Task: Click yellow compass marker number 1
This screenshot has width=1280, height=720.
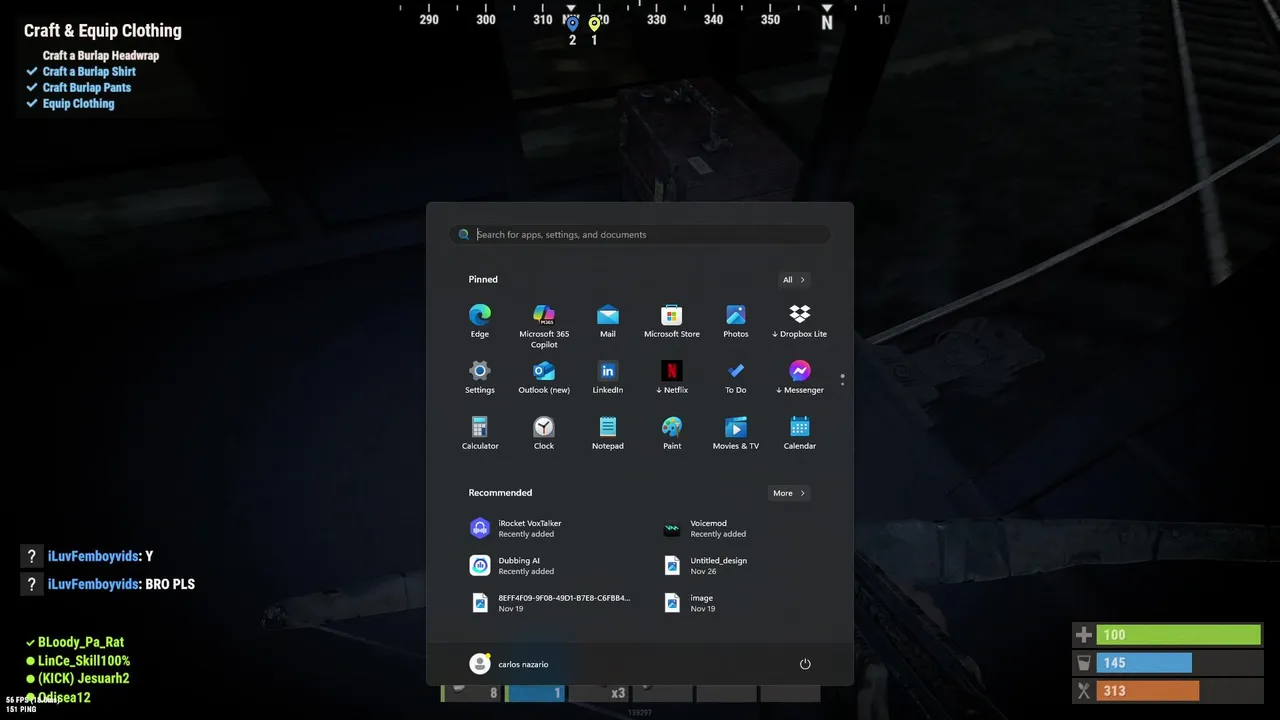Action: (594, 30)
